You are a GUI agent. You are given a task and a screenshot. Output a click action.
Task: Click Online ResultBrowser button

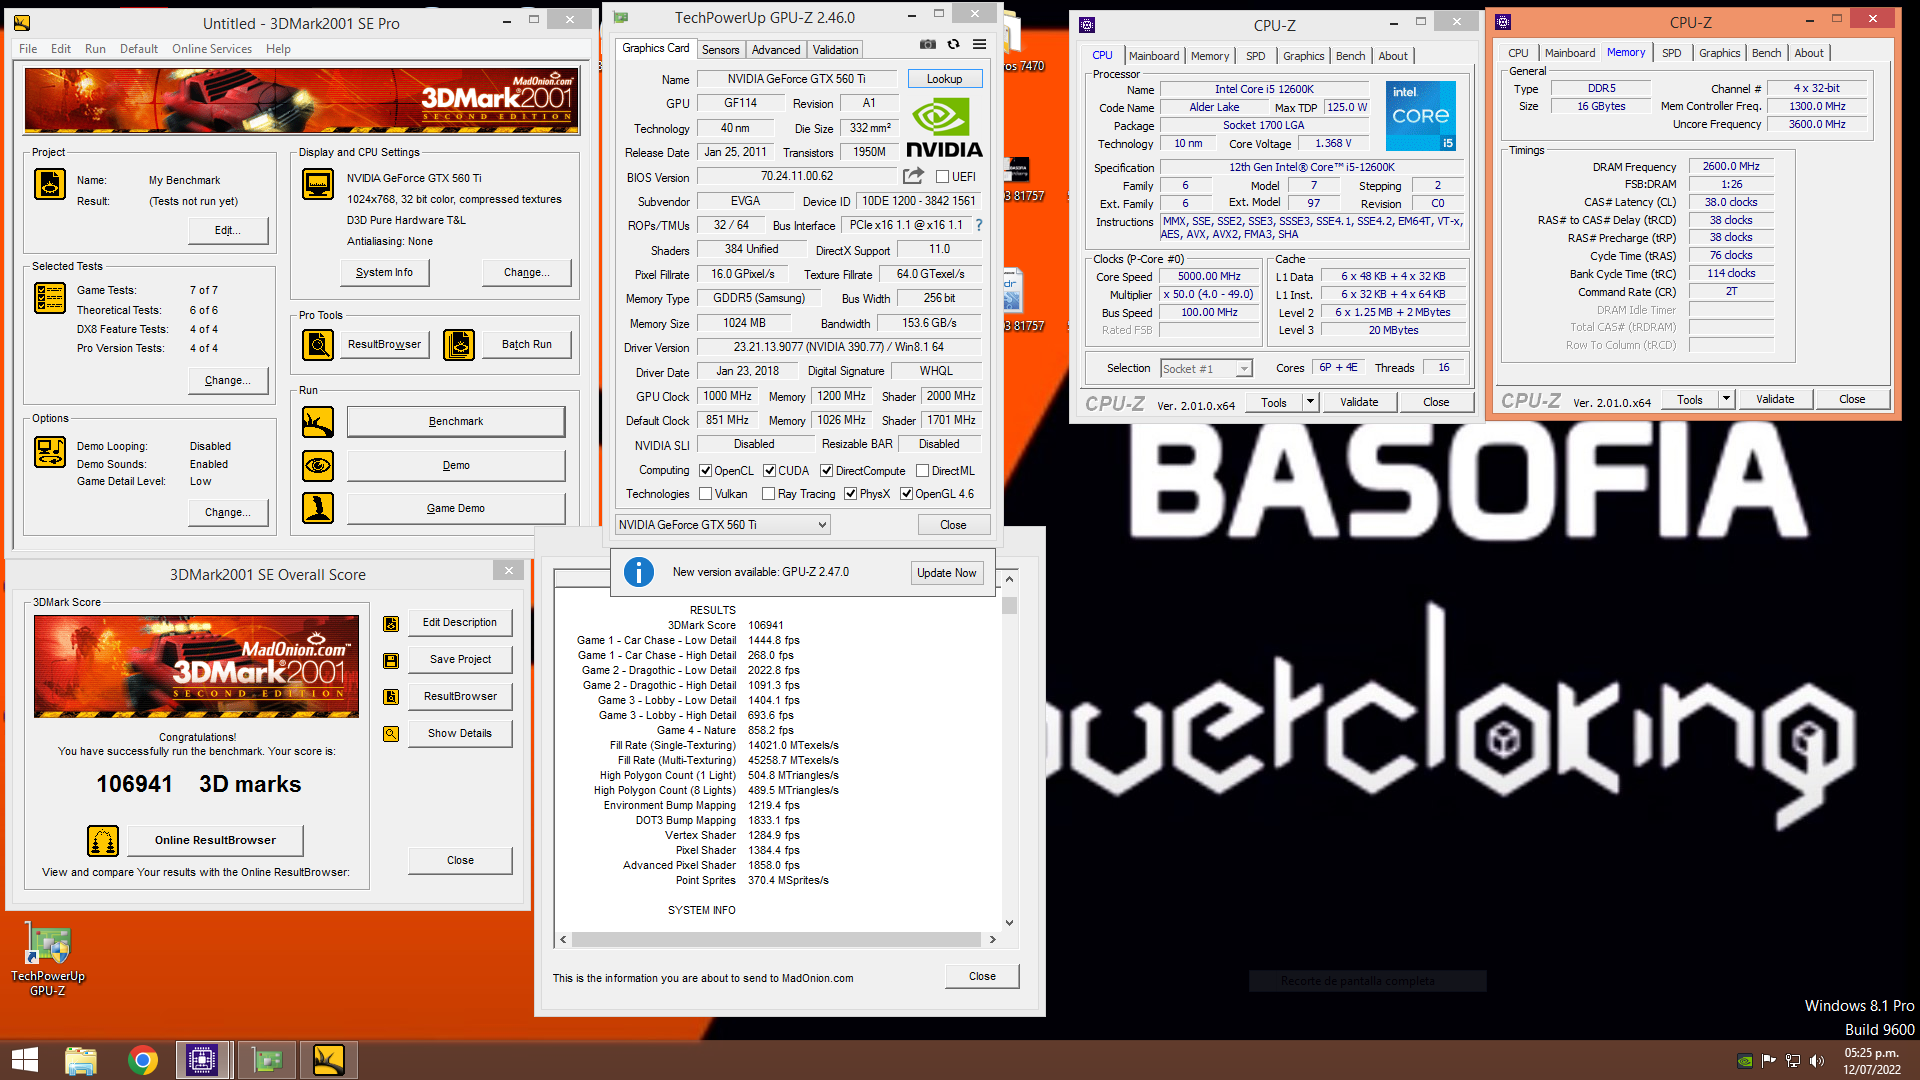coord(215,841)
